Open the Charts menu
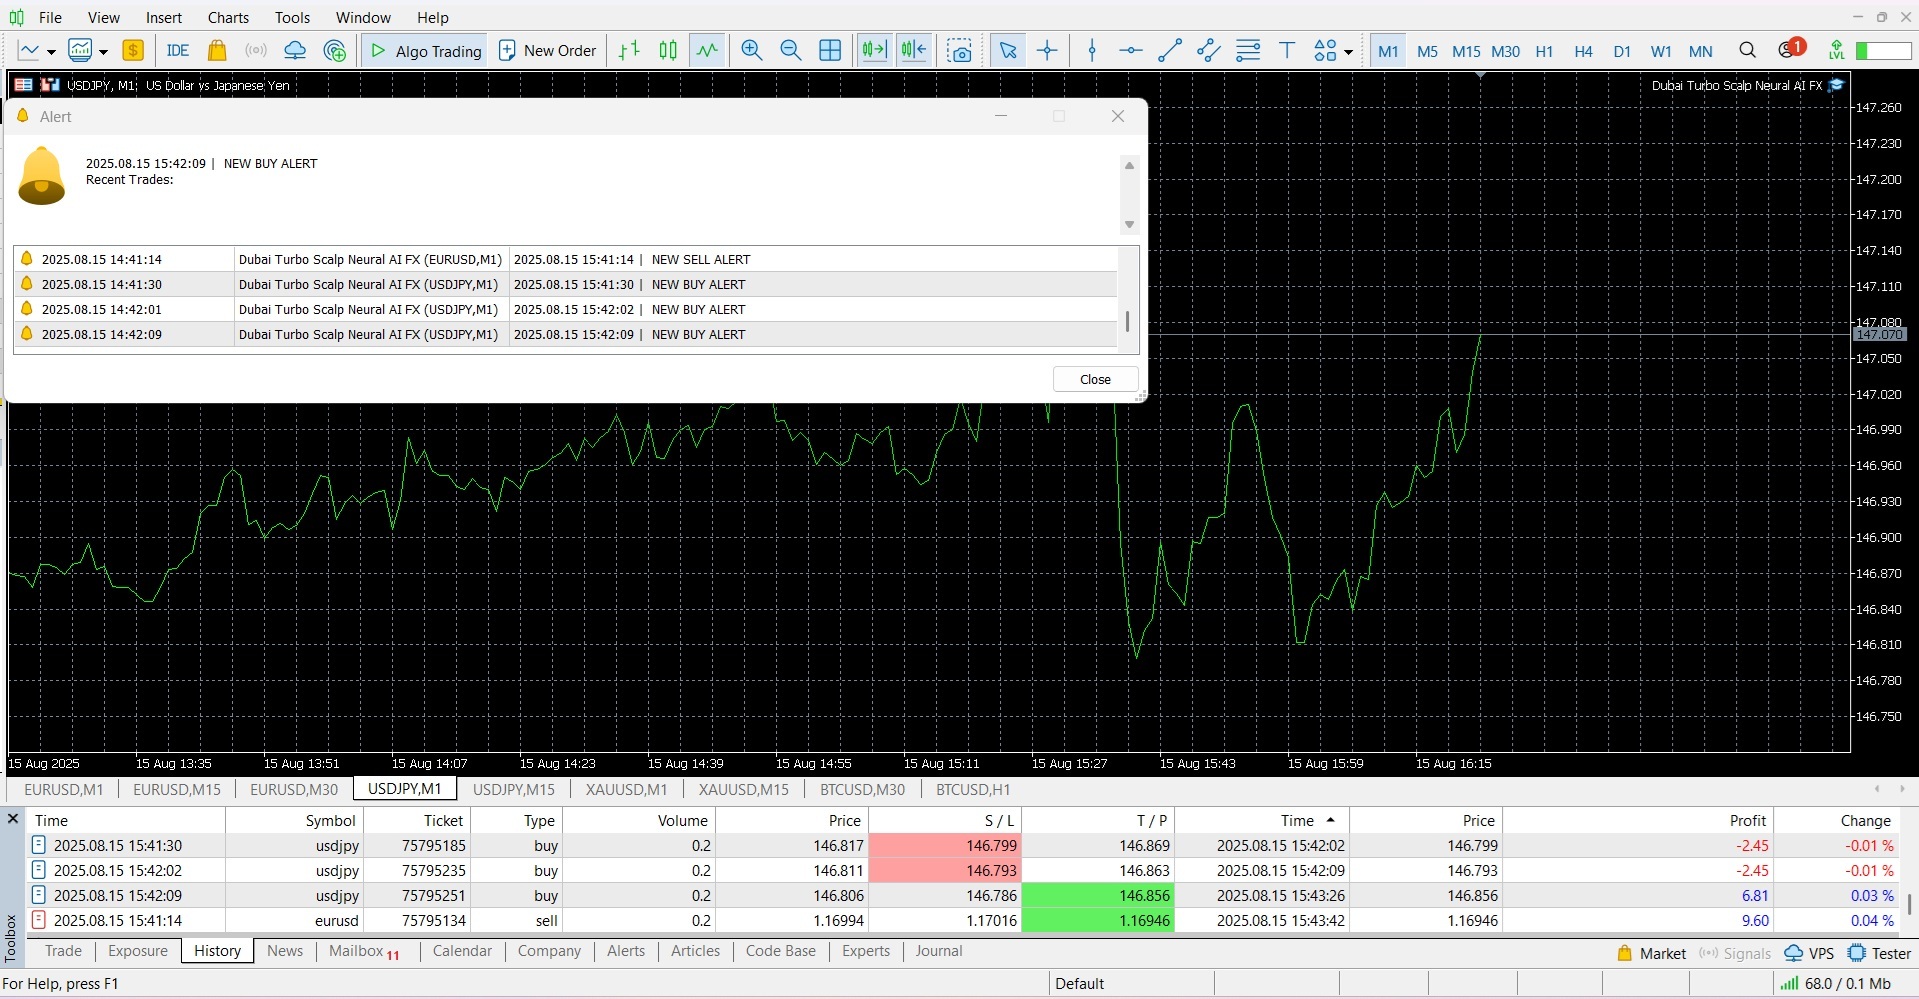Image resolution: width=1919 pixels, height=999 pixels. (228, 17)
